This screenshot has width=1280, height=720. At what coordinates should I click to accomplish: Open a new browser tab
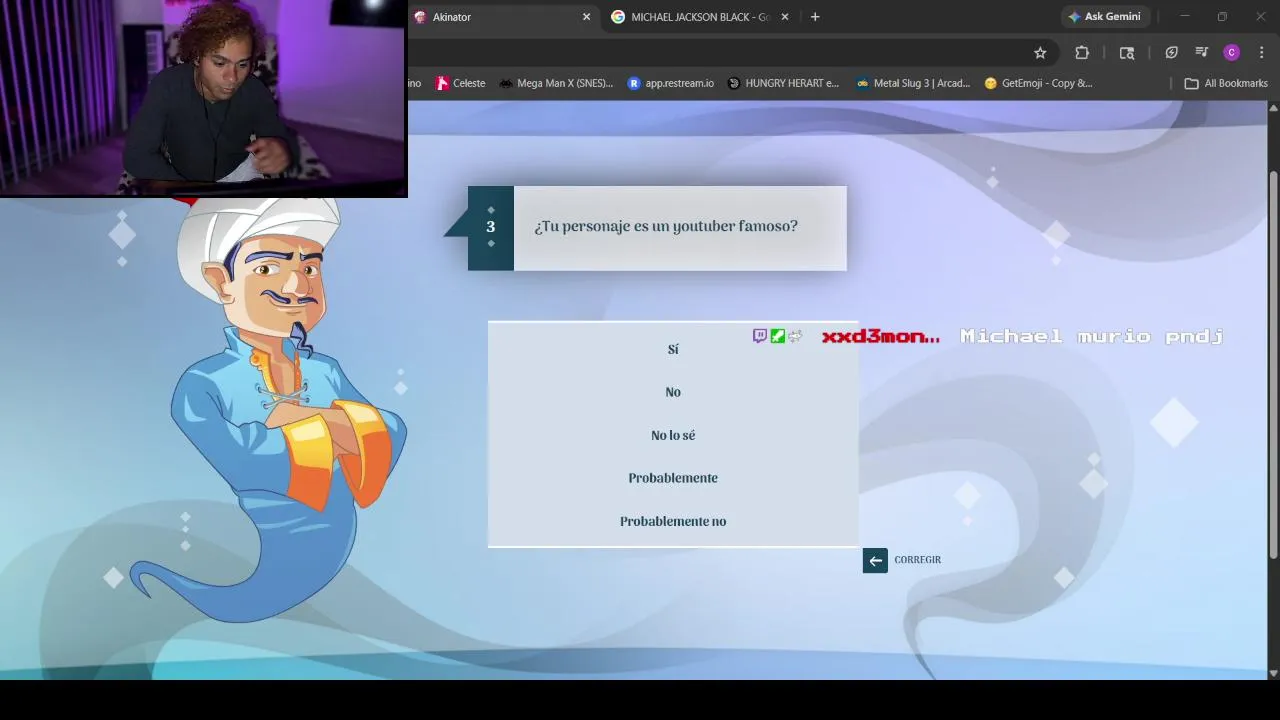click(x=815, y=17)
